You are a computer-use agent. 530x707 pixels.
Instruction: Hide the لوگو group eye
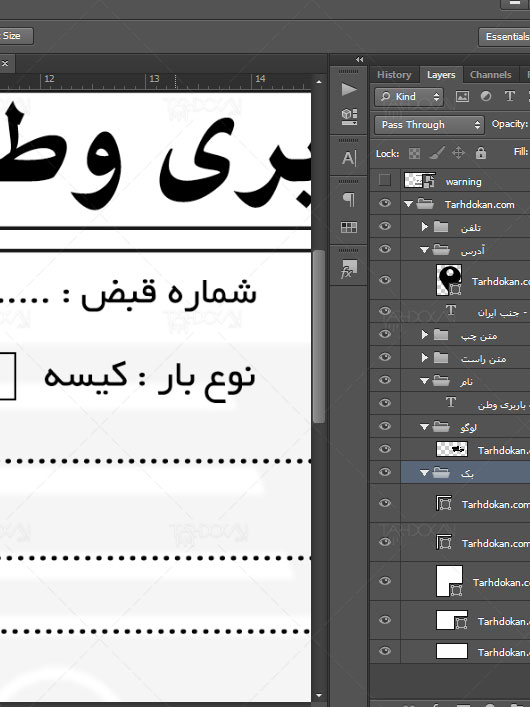(385, 426)
